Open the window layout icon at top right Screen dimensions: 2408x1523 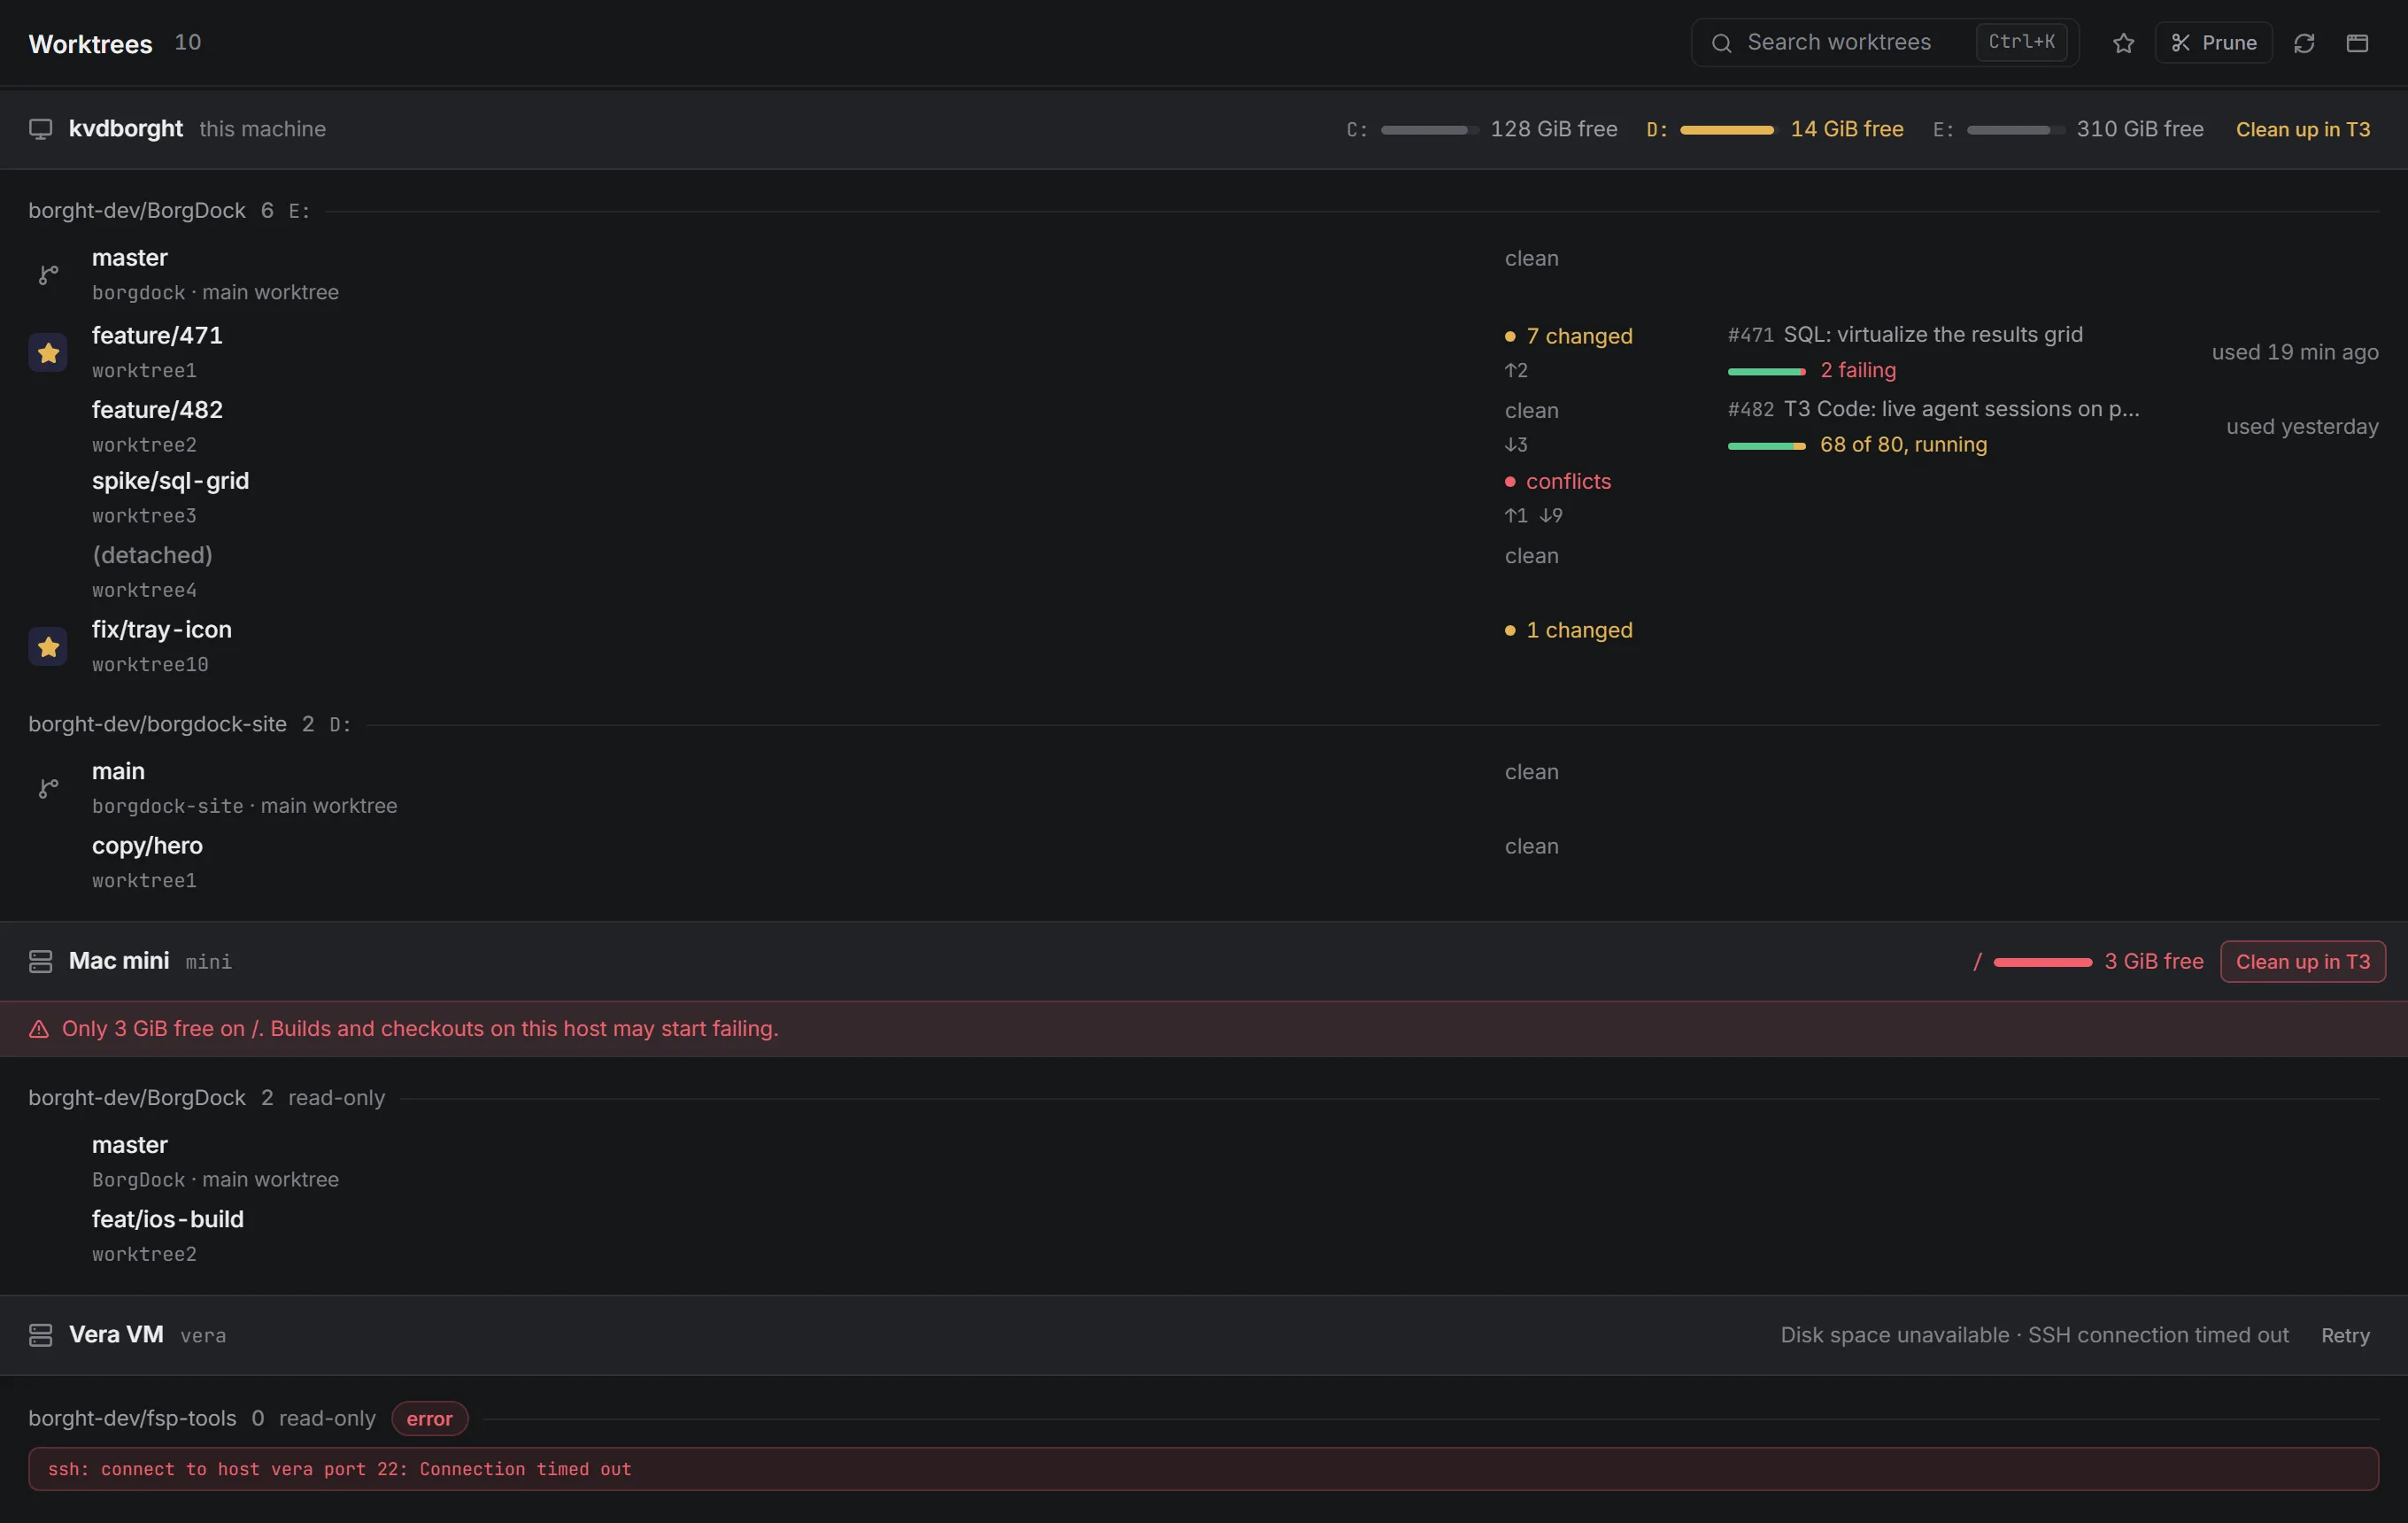point(2357,43)
